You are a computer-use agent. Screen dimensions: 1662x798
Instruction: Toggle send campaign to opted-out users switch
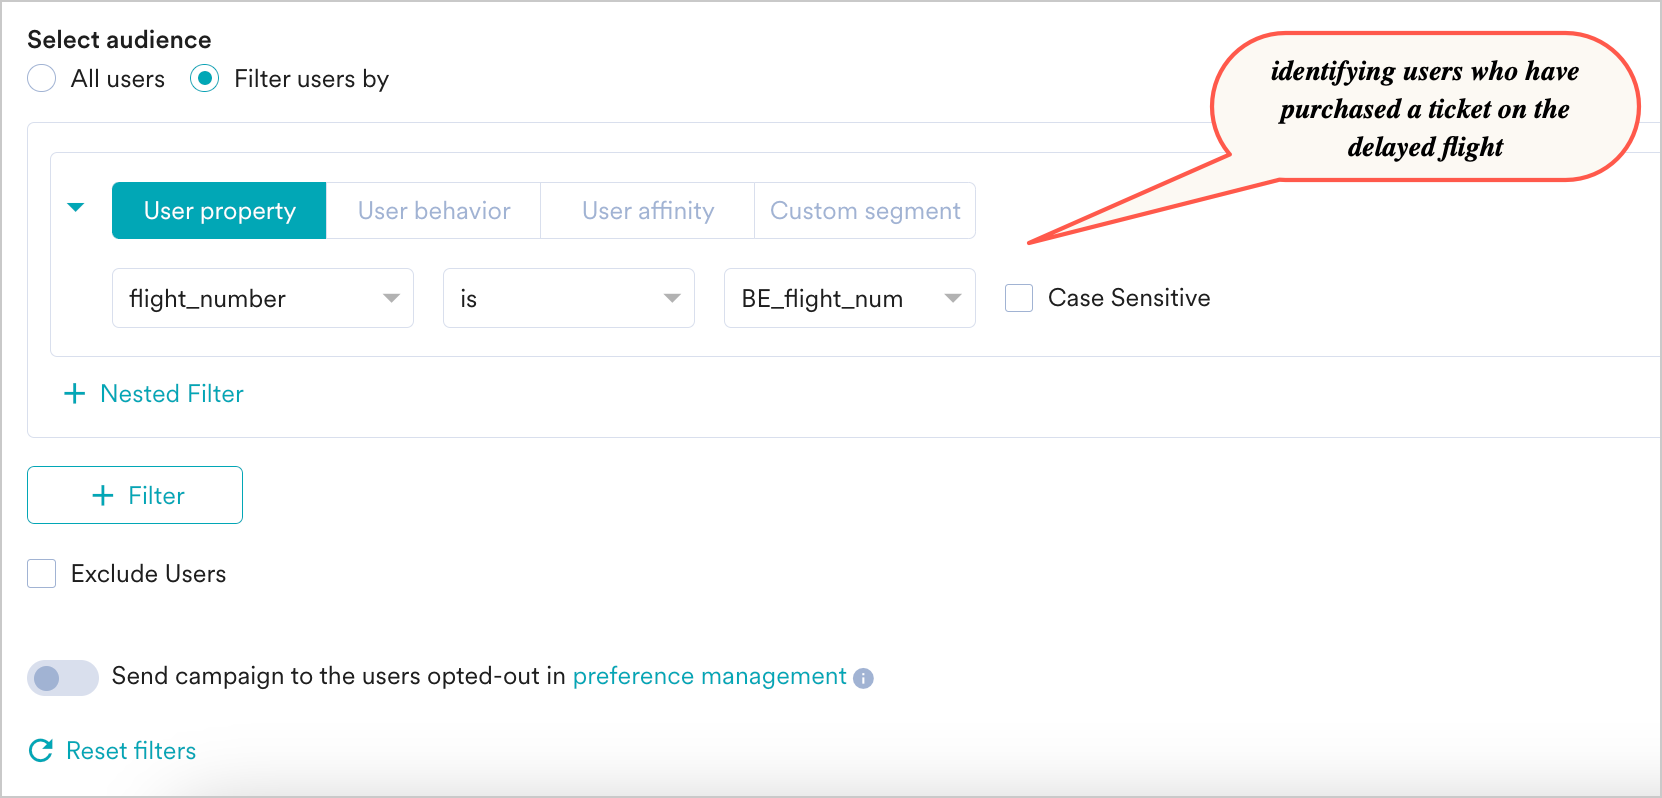tap(63, 678)
